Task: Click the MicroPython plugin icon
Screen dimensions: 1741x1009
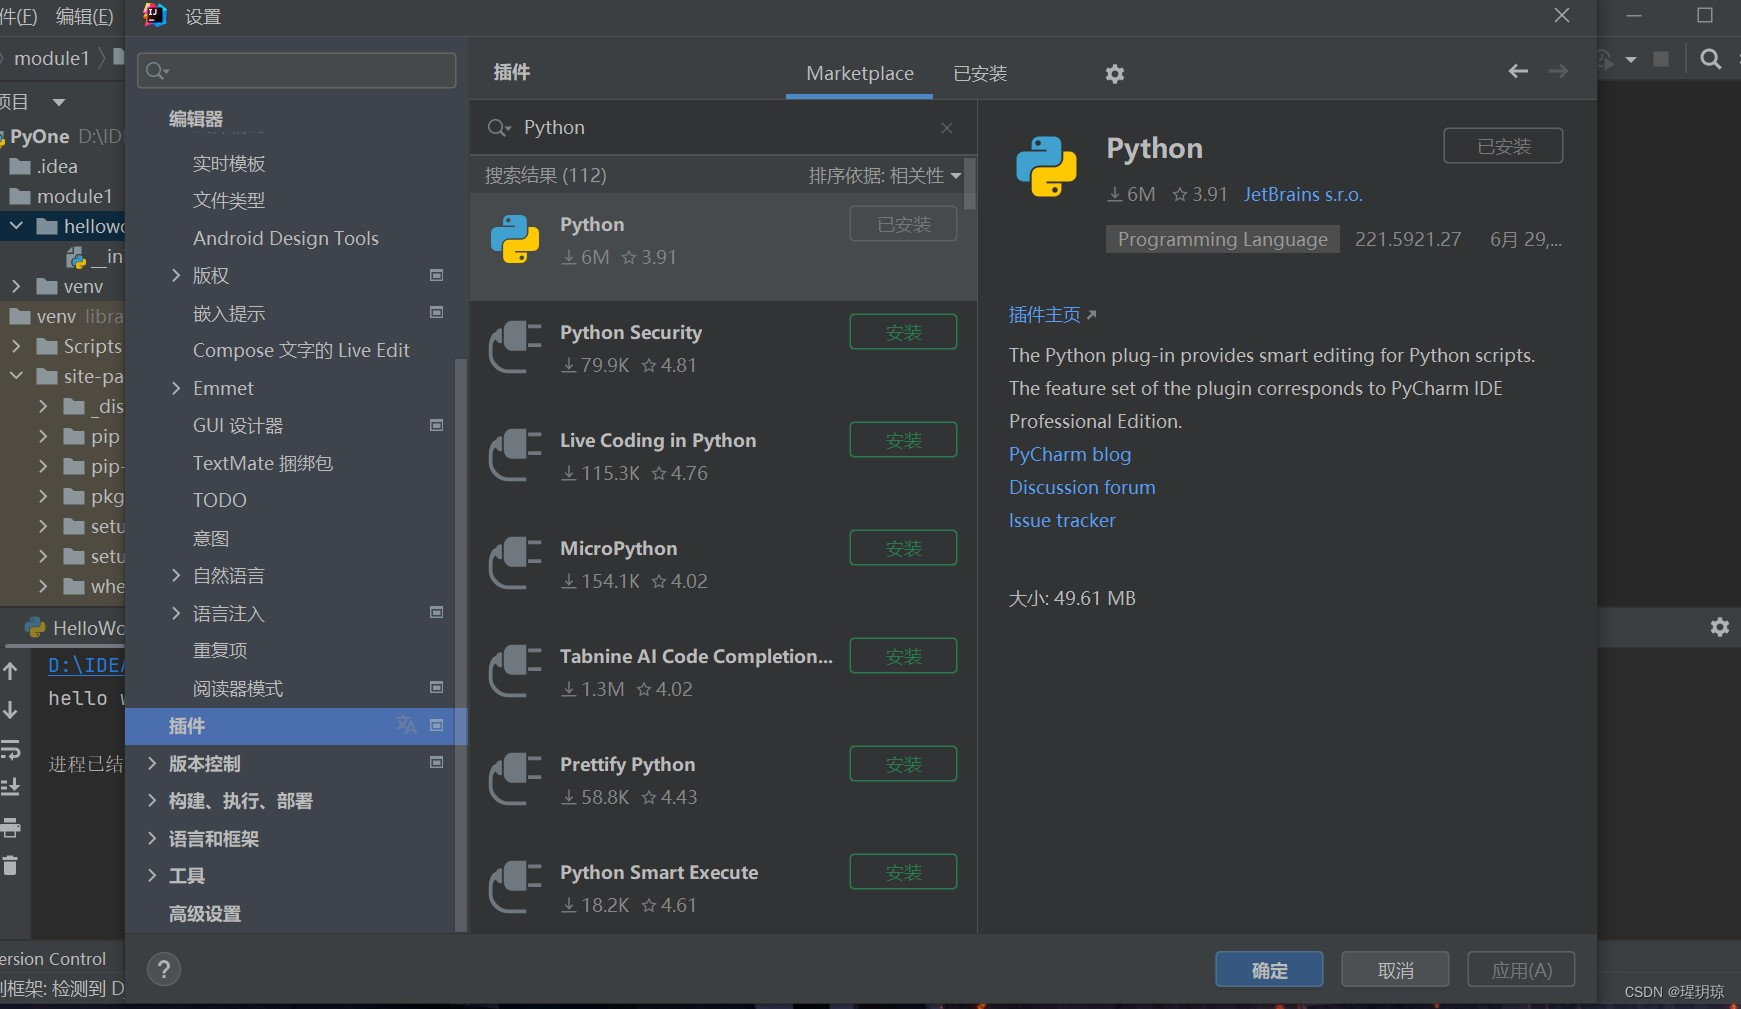Action: pos(515,563)
